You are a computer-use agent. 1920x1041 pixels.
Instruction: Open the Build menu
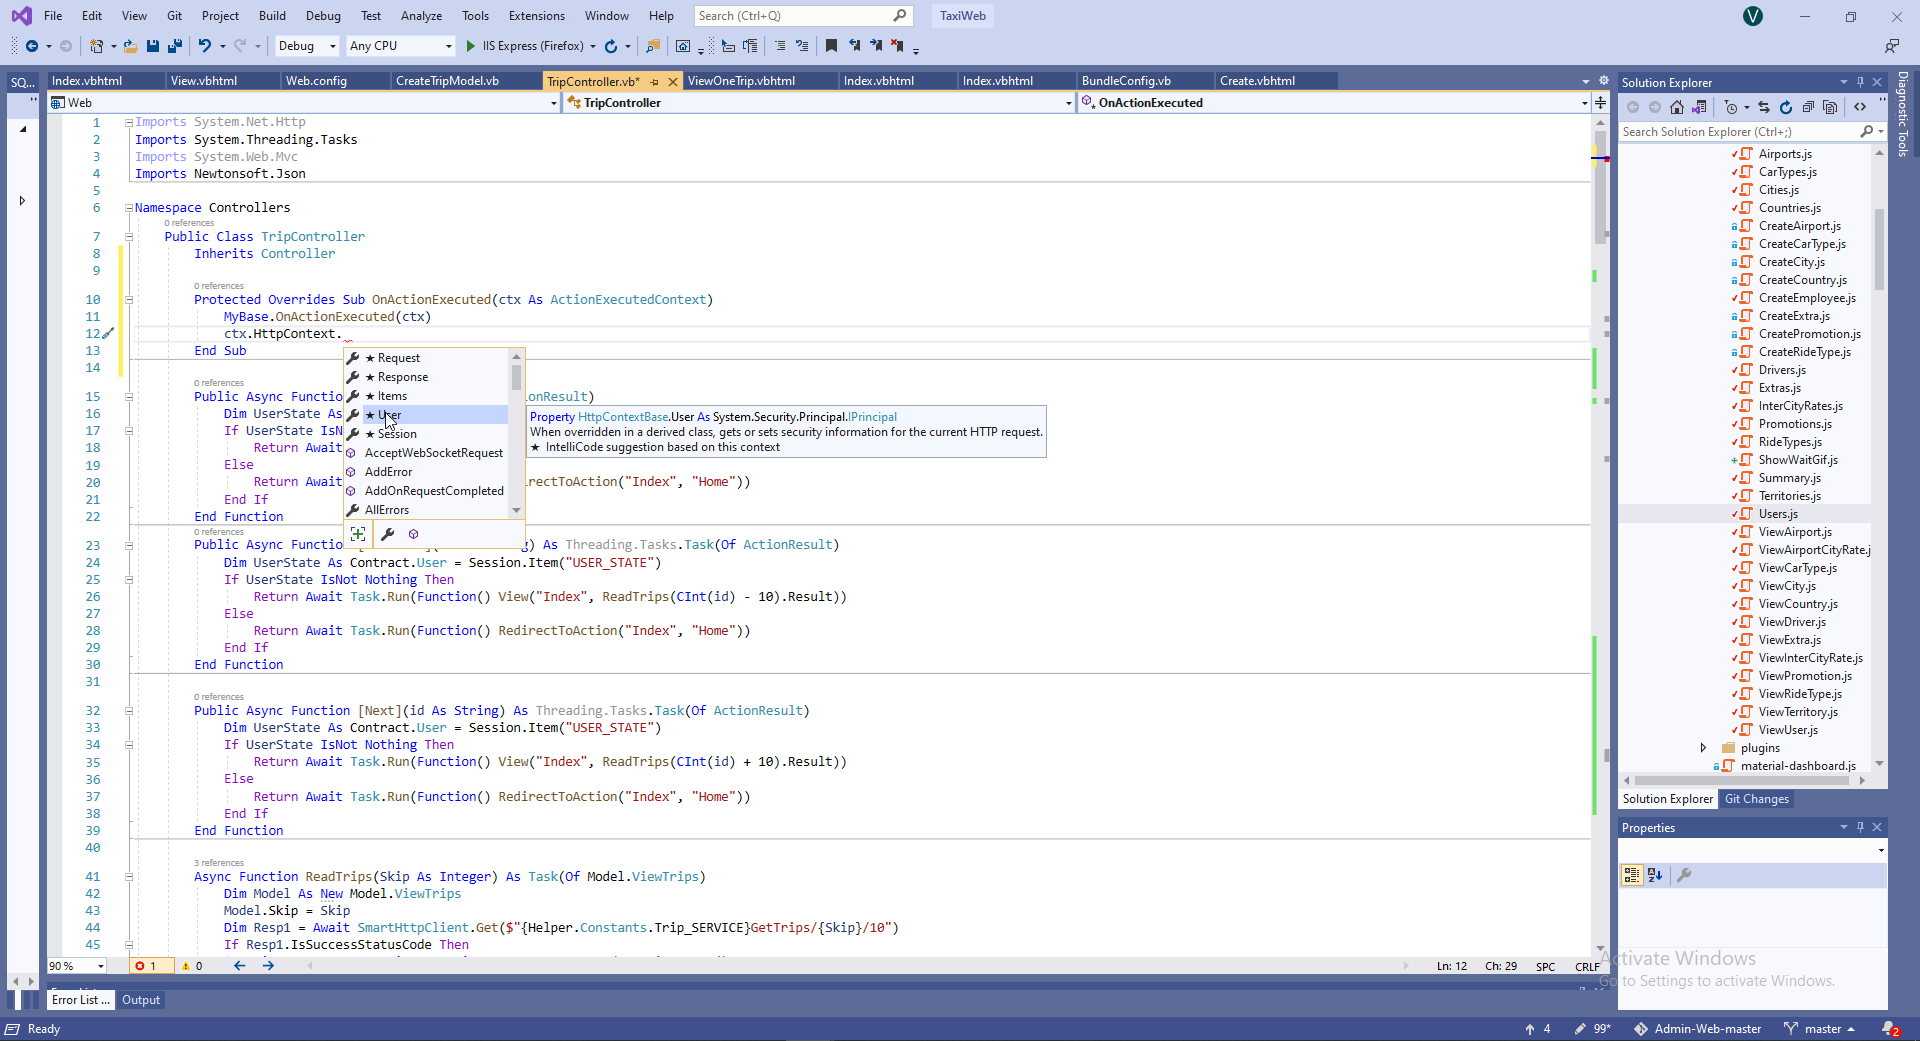click(272, 16)
